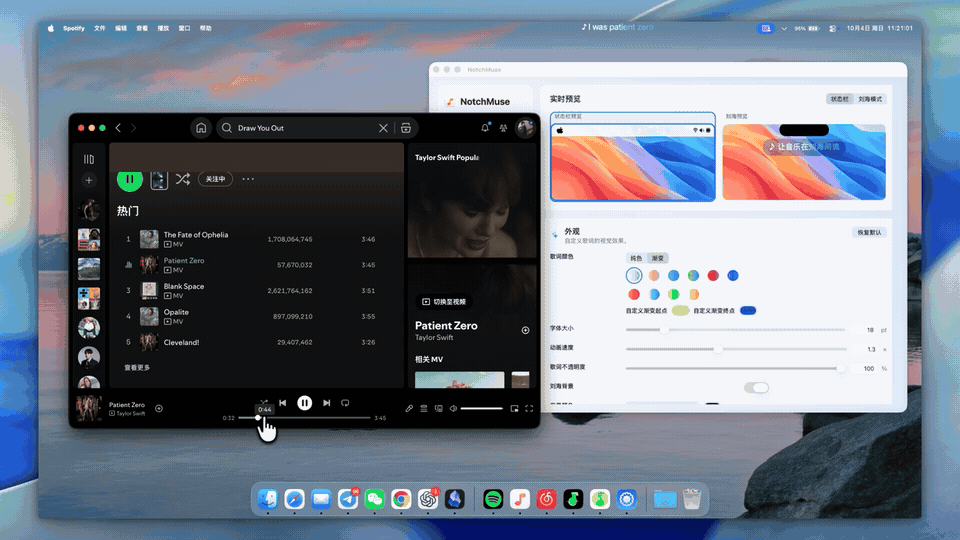960x540 pixels.
Task: Open Google Chrome from the Dock
Action: (x=401, y=499)
